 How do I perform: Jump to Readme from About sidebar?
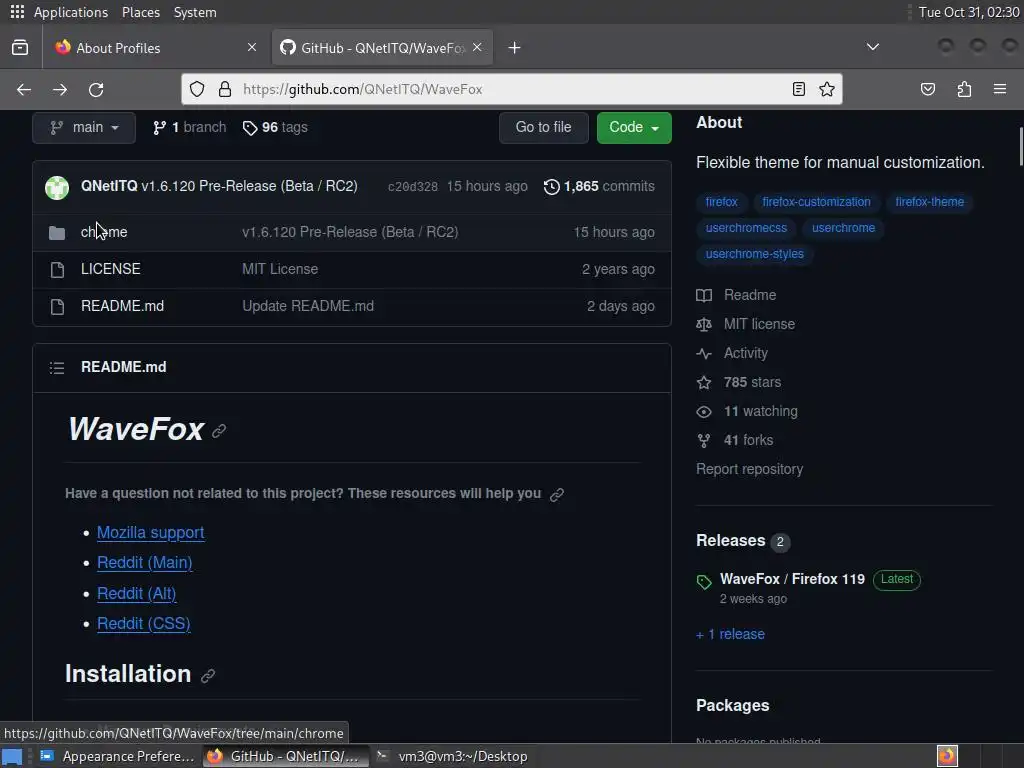[x=737, y=295]
